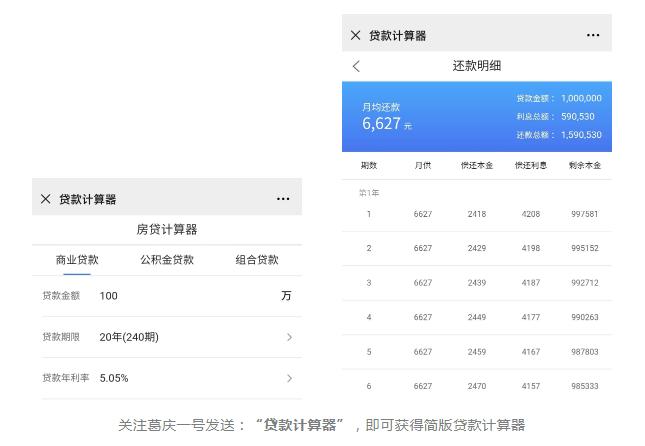The height and width of the screenshot is (446, 645).
Task: Open the three-dot menu in left 贷款计算器 header
Action: [x=283, y=199]
